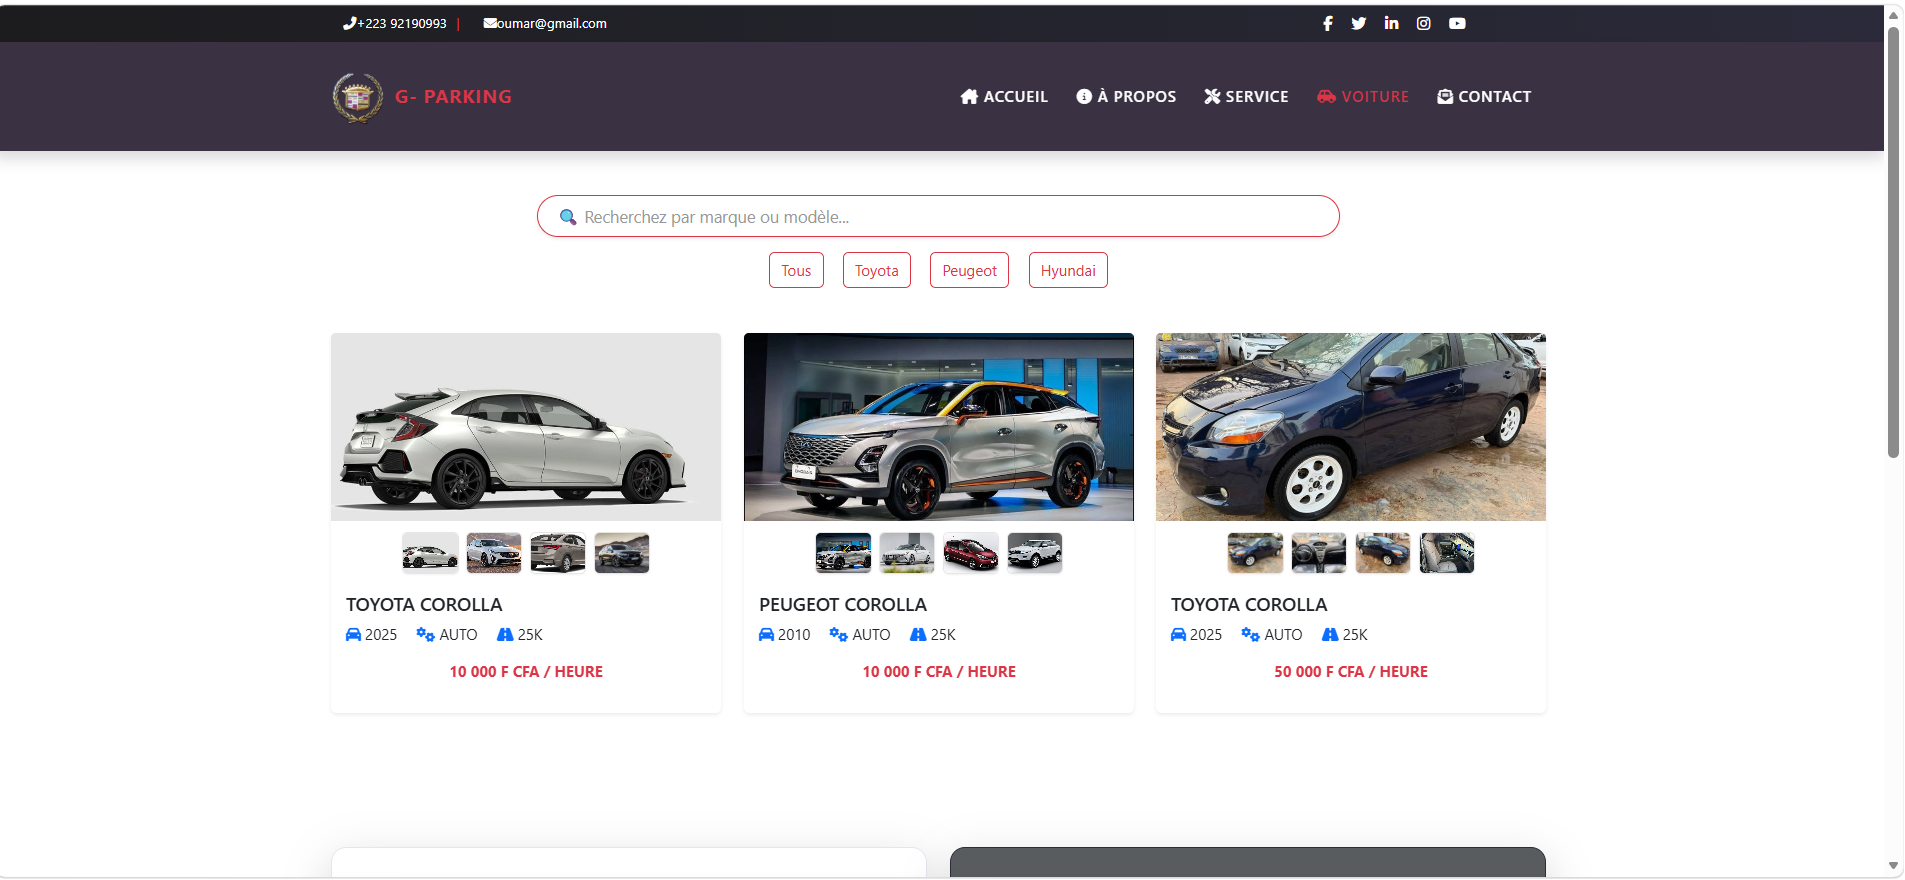The image size is (1905, 880).
Task: Click the oumar@gmail.com email address
Action: pyautogui.click(x=552, y=23)
